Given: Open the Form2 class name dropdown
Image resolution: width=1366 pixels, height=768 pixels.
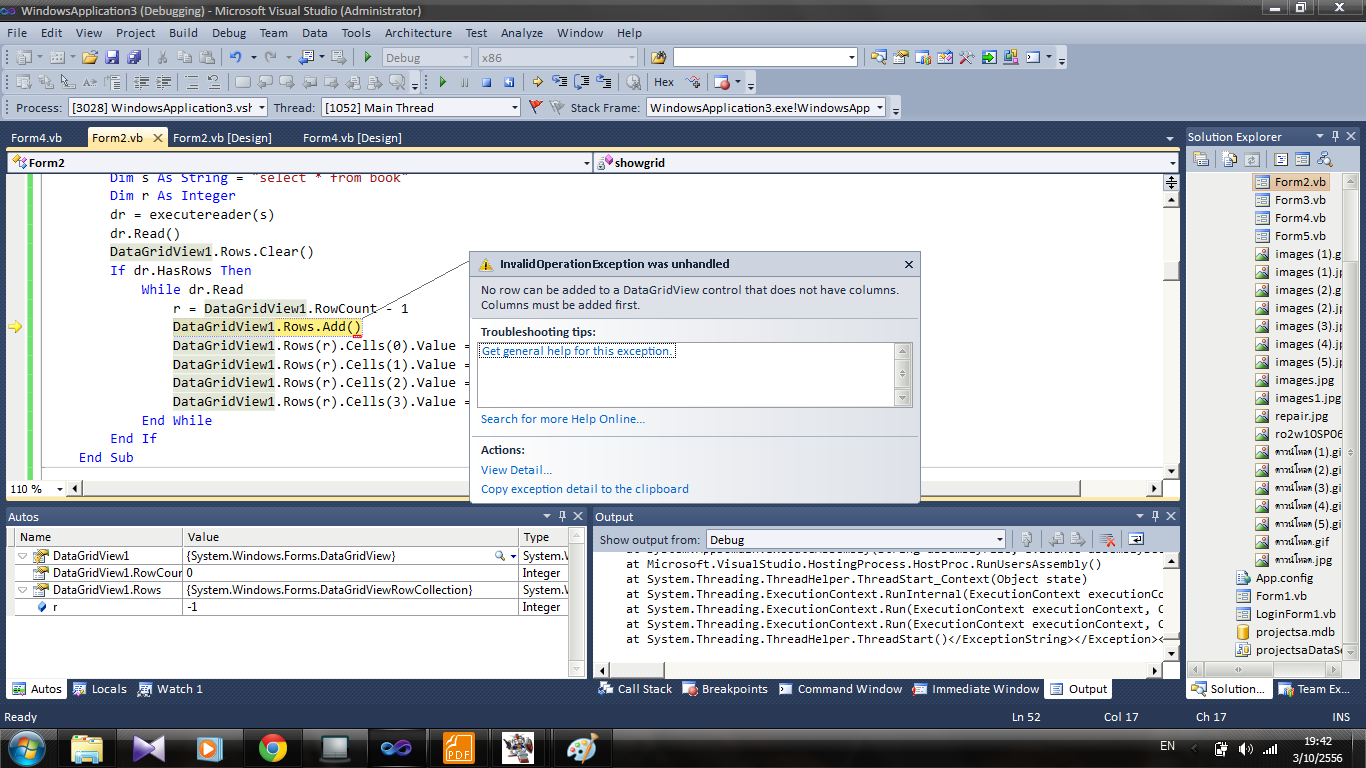Looking at the screenshot, I should tap(300, 162).
